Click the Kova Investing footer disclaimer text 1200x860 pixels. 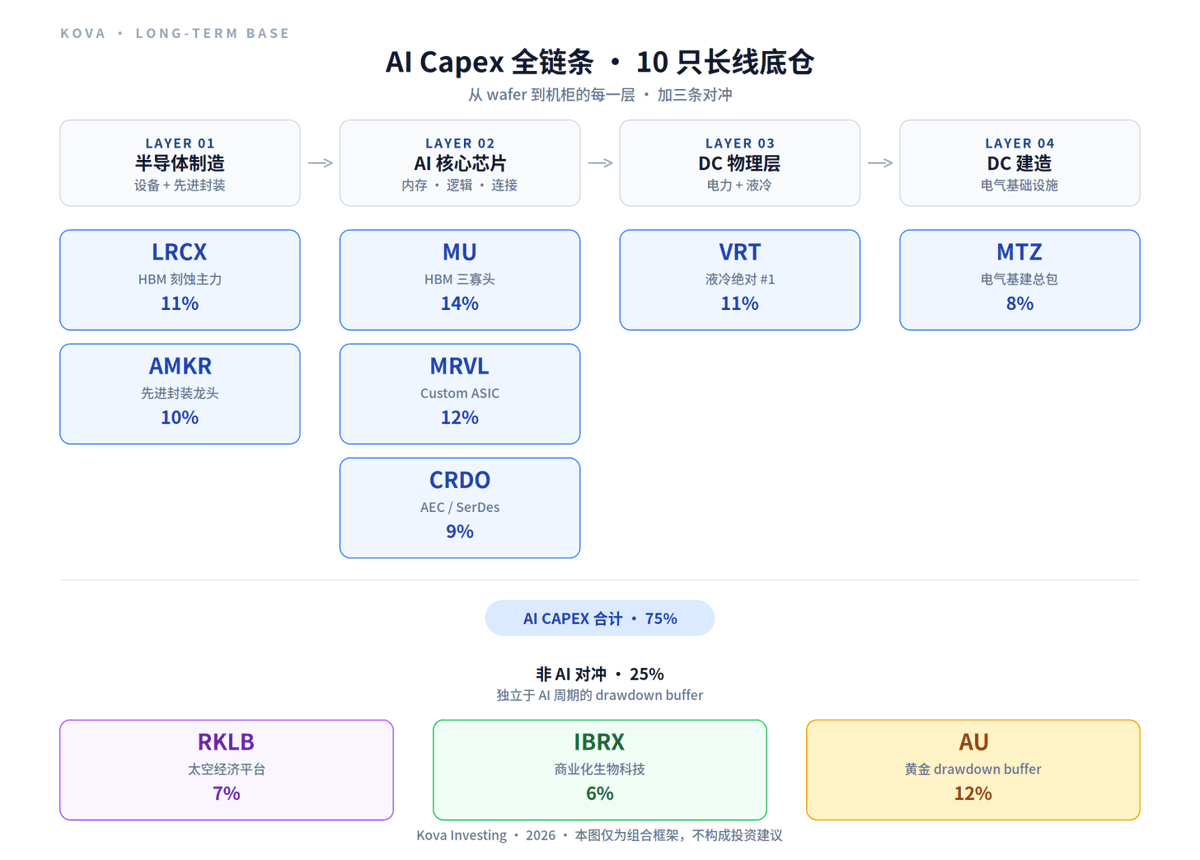600,835
